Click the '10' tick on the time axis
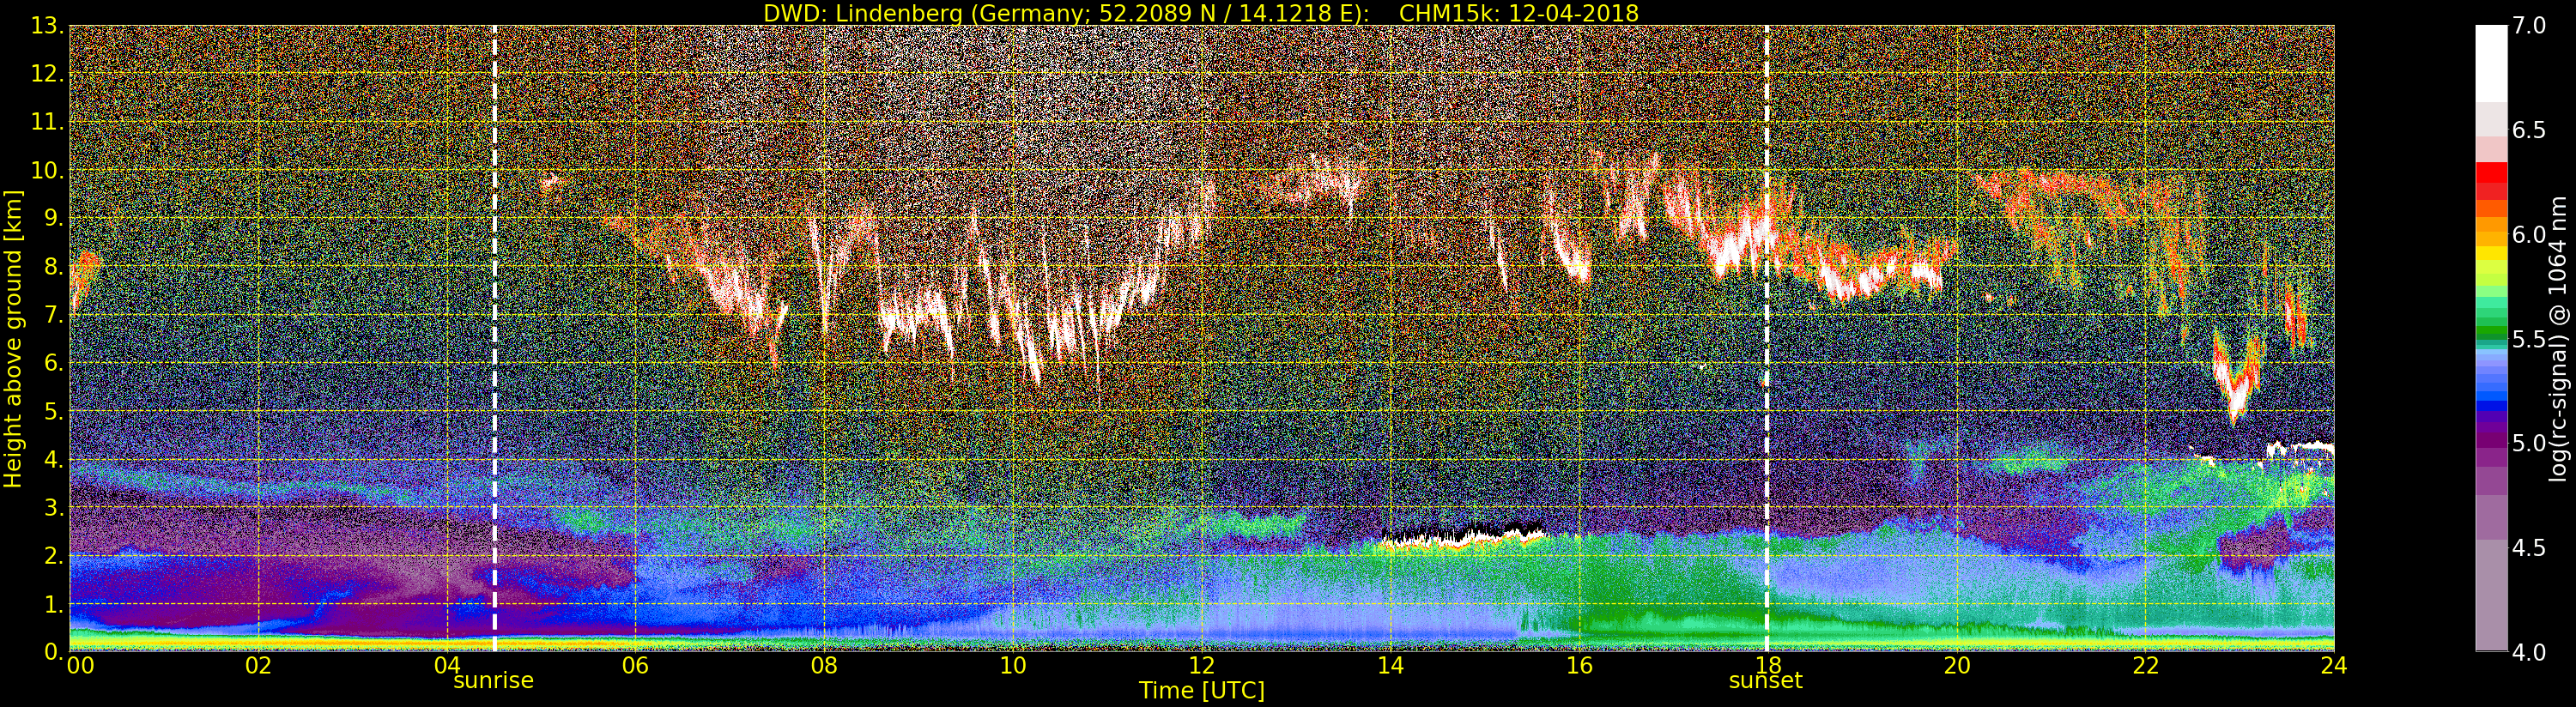This screenshot has height=707, width=2576. pos(1013,665)
